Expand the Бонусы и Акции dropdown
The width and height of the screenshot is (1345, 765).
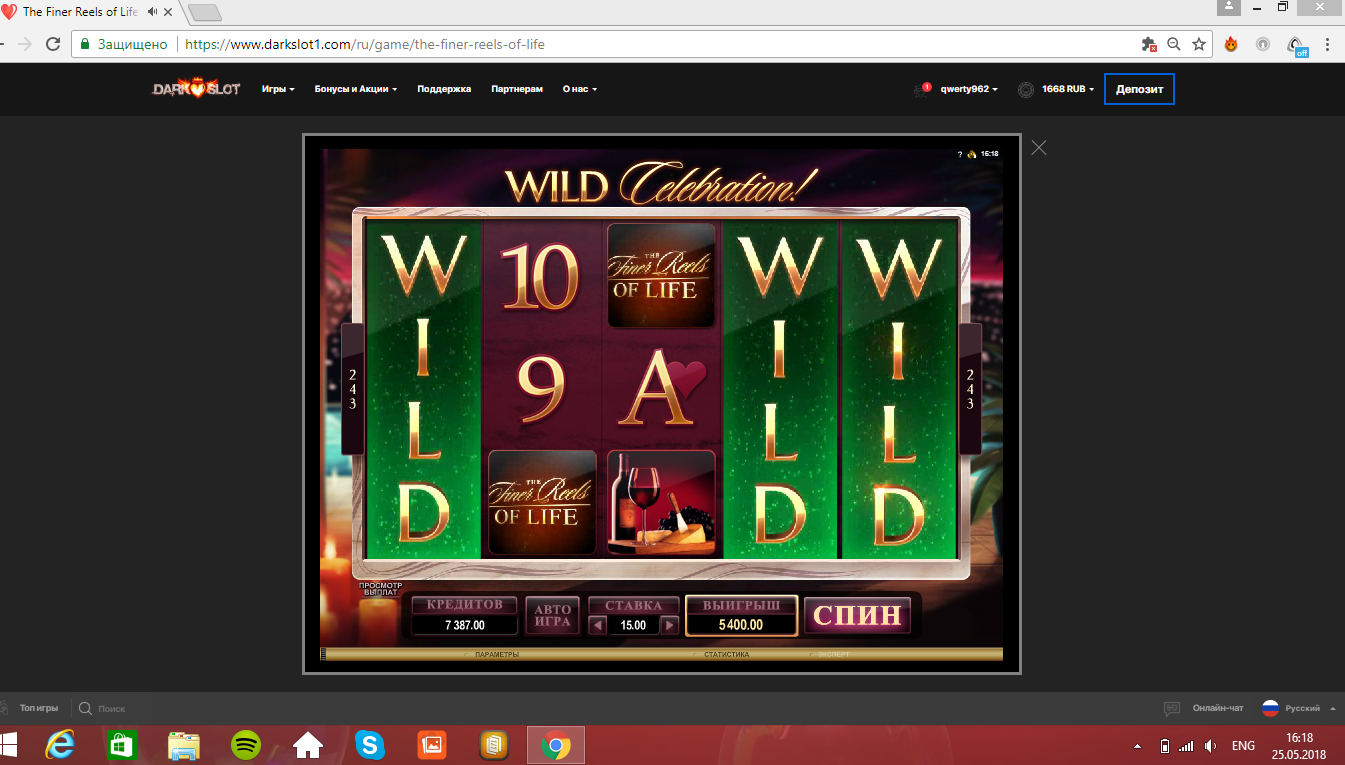pyautogui.click(x=356, y=89)
